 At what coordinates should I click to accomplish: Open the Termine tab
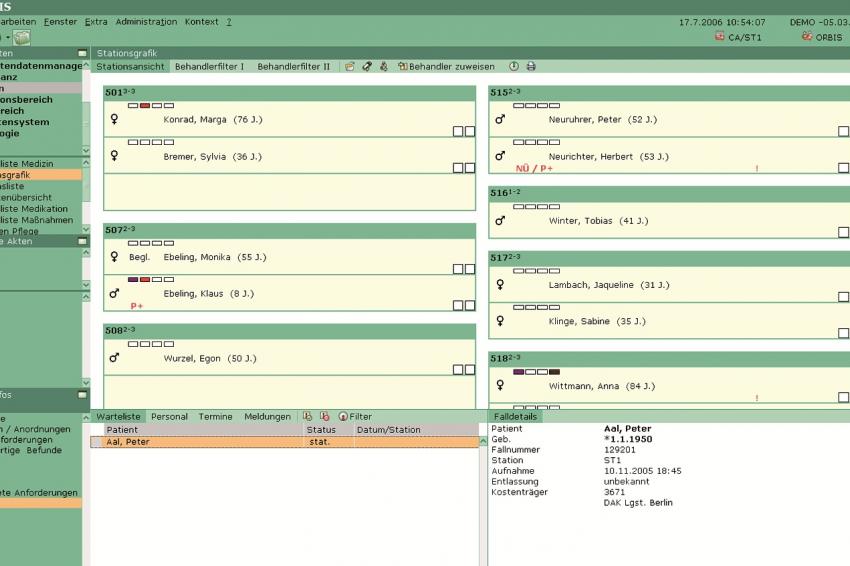pos(215,416)
